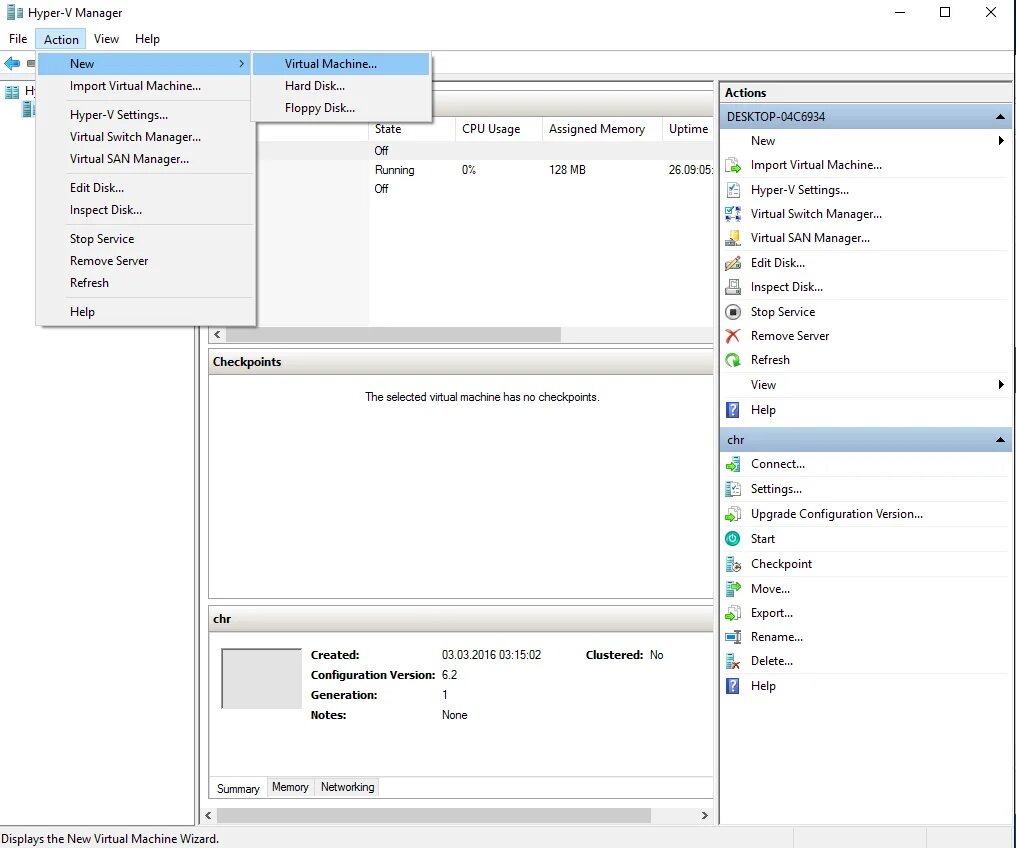Sort by CPU Usage column header
The width and height of the screenshot is (1016, 848).
point(499,129)
